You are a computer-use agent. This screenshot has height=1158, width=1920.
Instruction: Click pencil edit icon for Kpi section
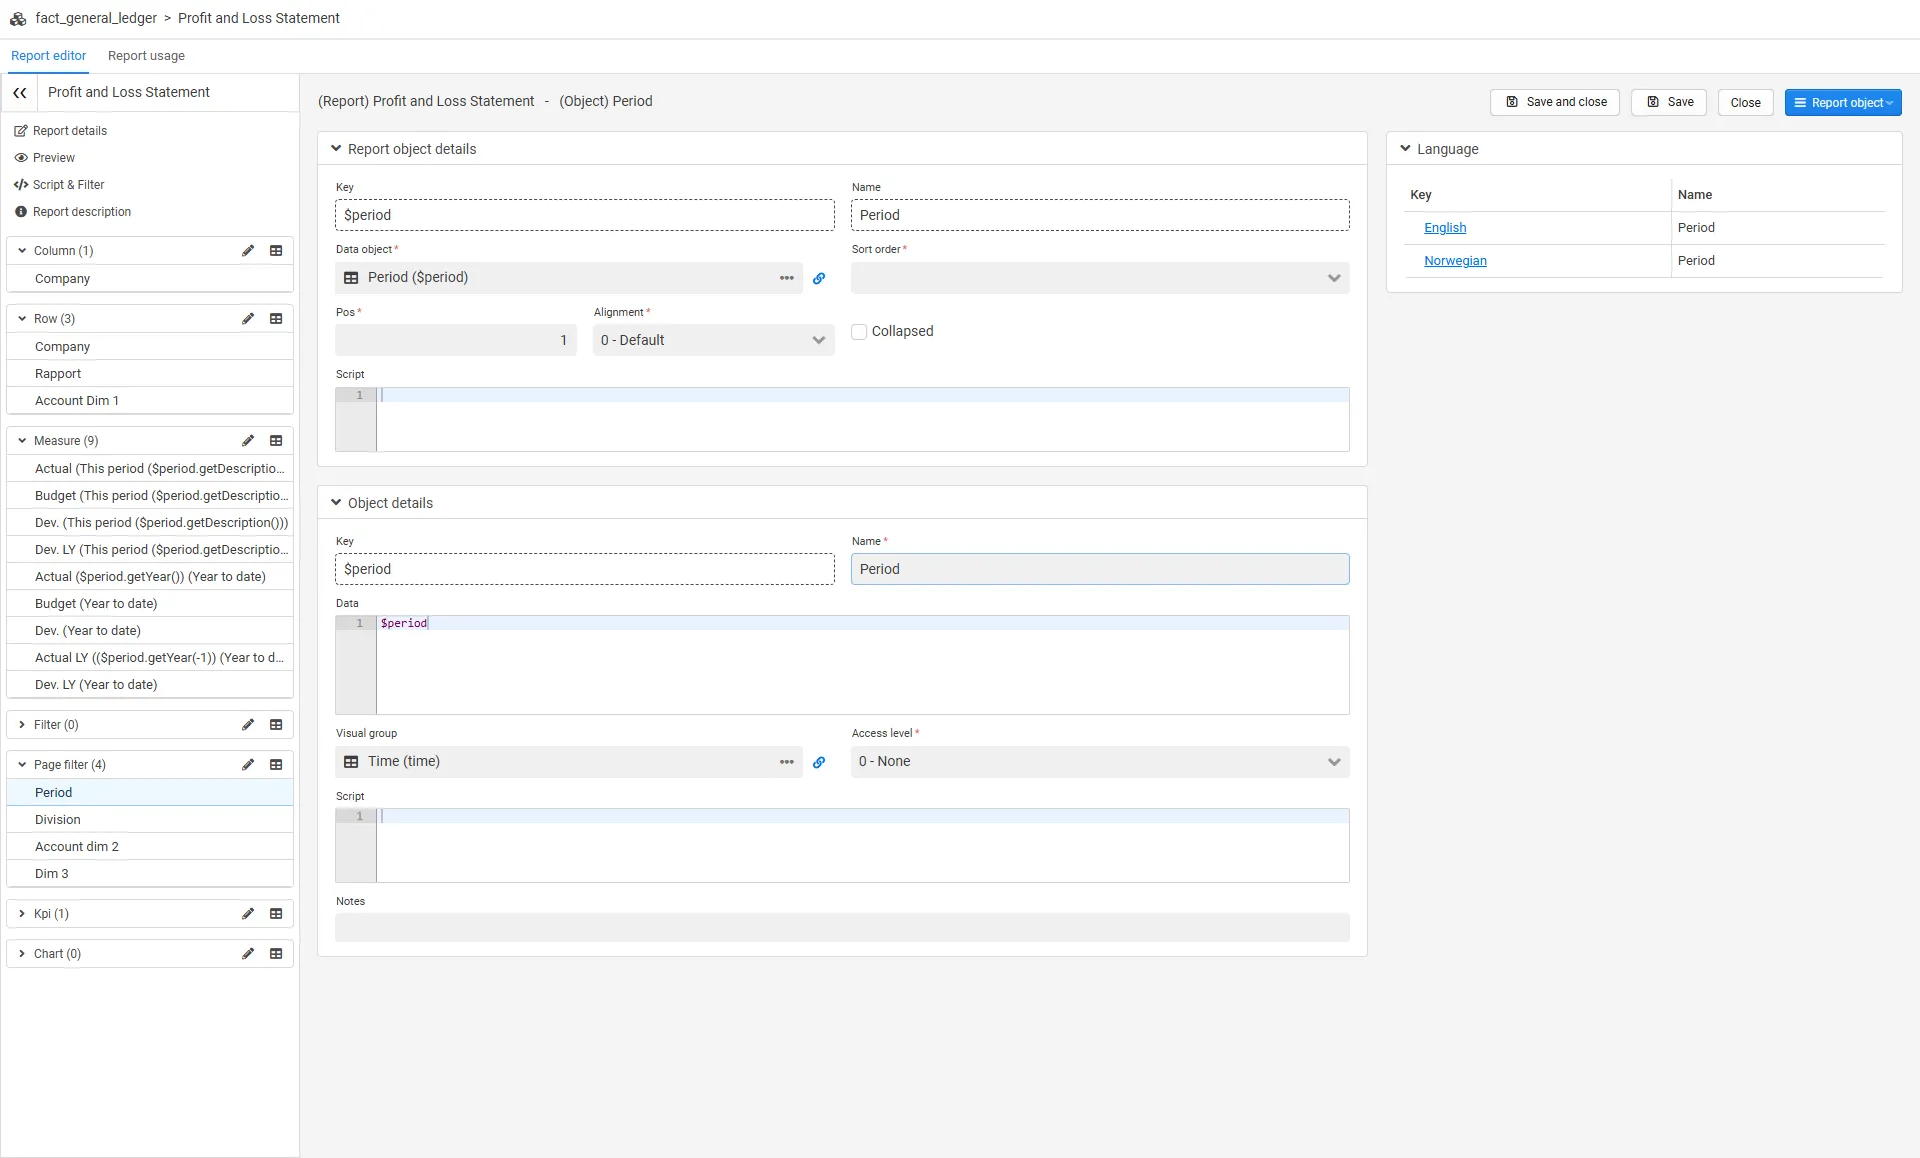click(x=248, y=914)
